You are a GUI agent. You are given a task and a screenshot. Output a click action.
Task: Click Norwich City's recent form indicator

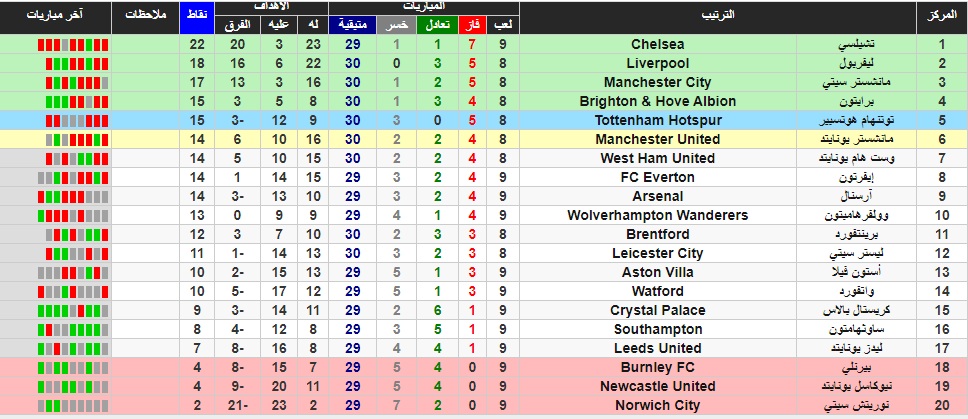[x=73, y=405]
